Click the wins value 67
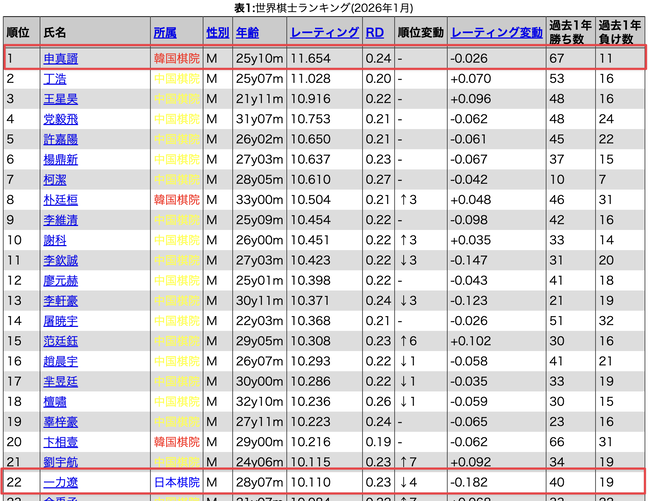The image size is (650, 501). [x=557, y=58]
